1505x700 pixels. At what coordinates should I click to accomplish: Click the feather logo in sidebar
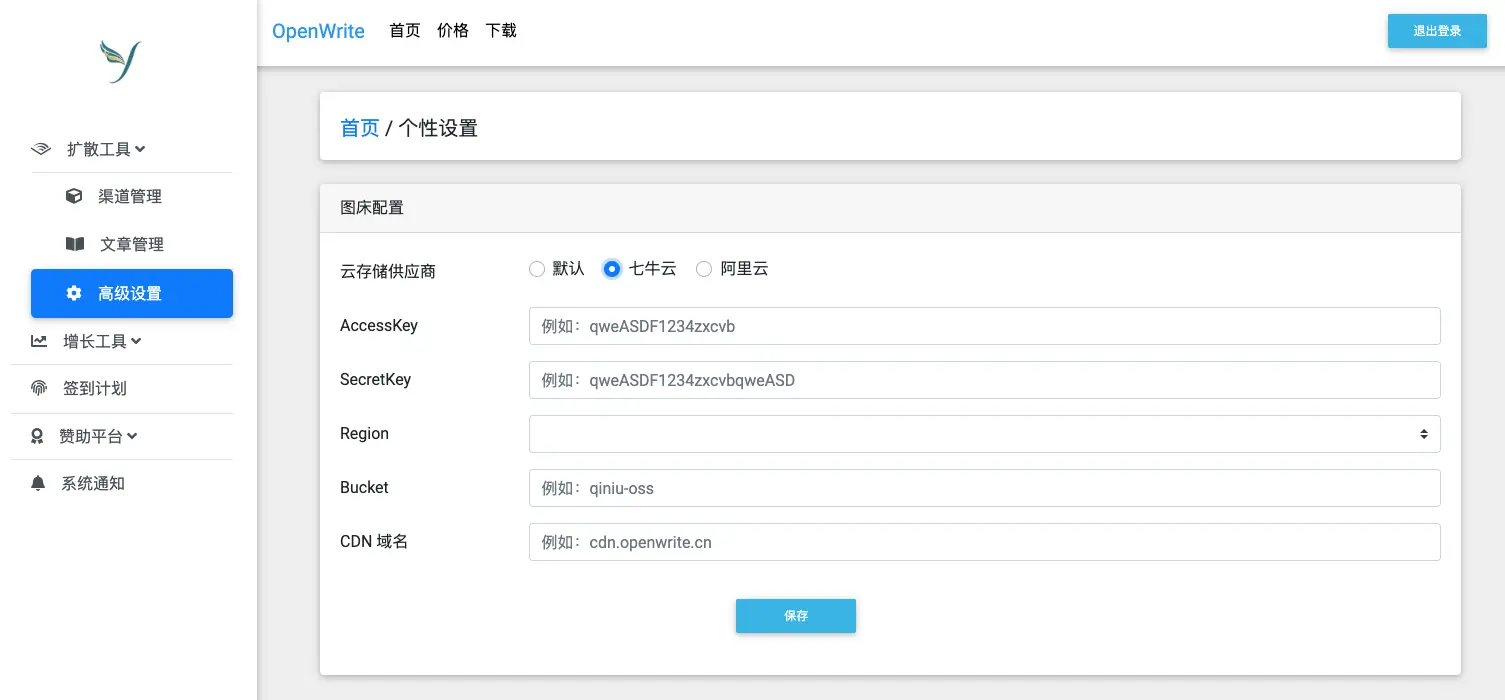click(x=121, y=62)
